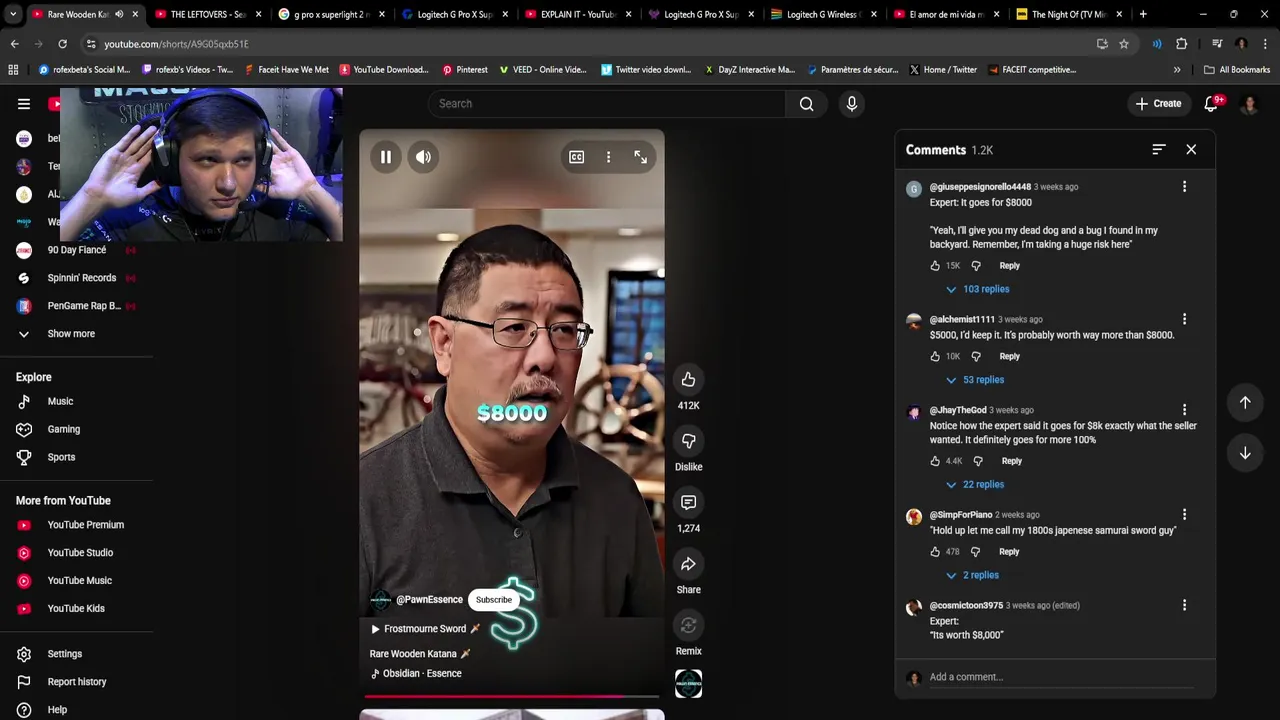
Task: Reply to JhayTheGod's comment
Action: click(1011, 461)
